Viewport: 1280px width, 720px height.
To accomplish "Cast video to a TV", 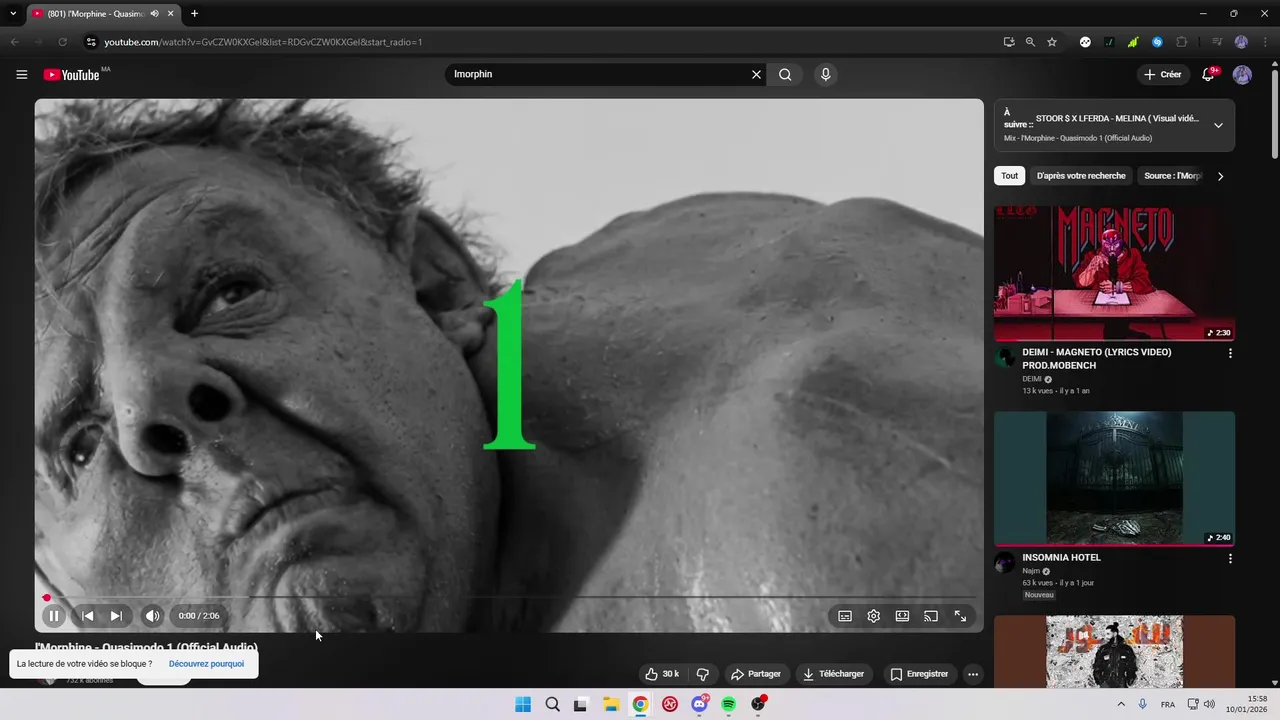I will 931,616.
